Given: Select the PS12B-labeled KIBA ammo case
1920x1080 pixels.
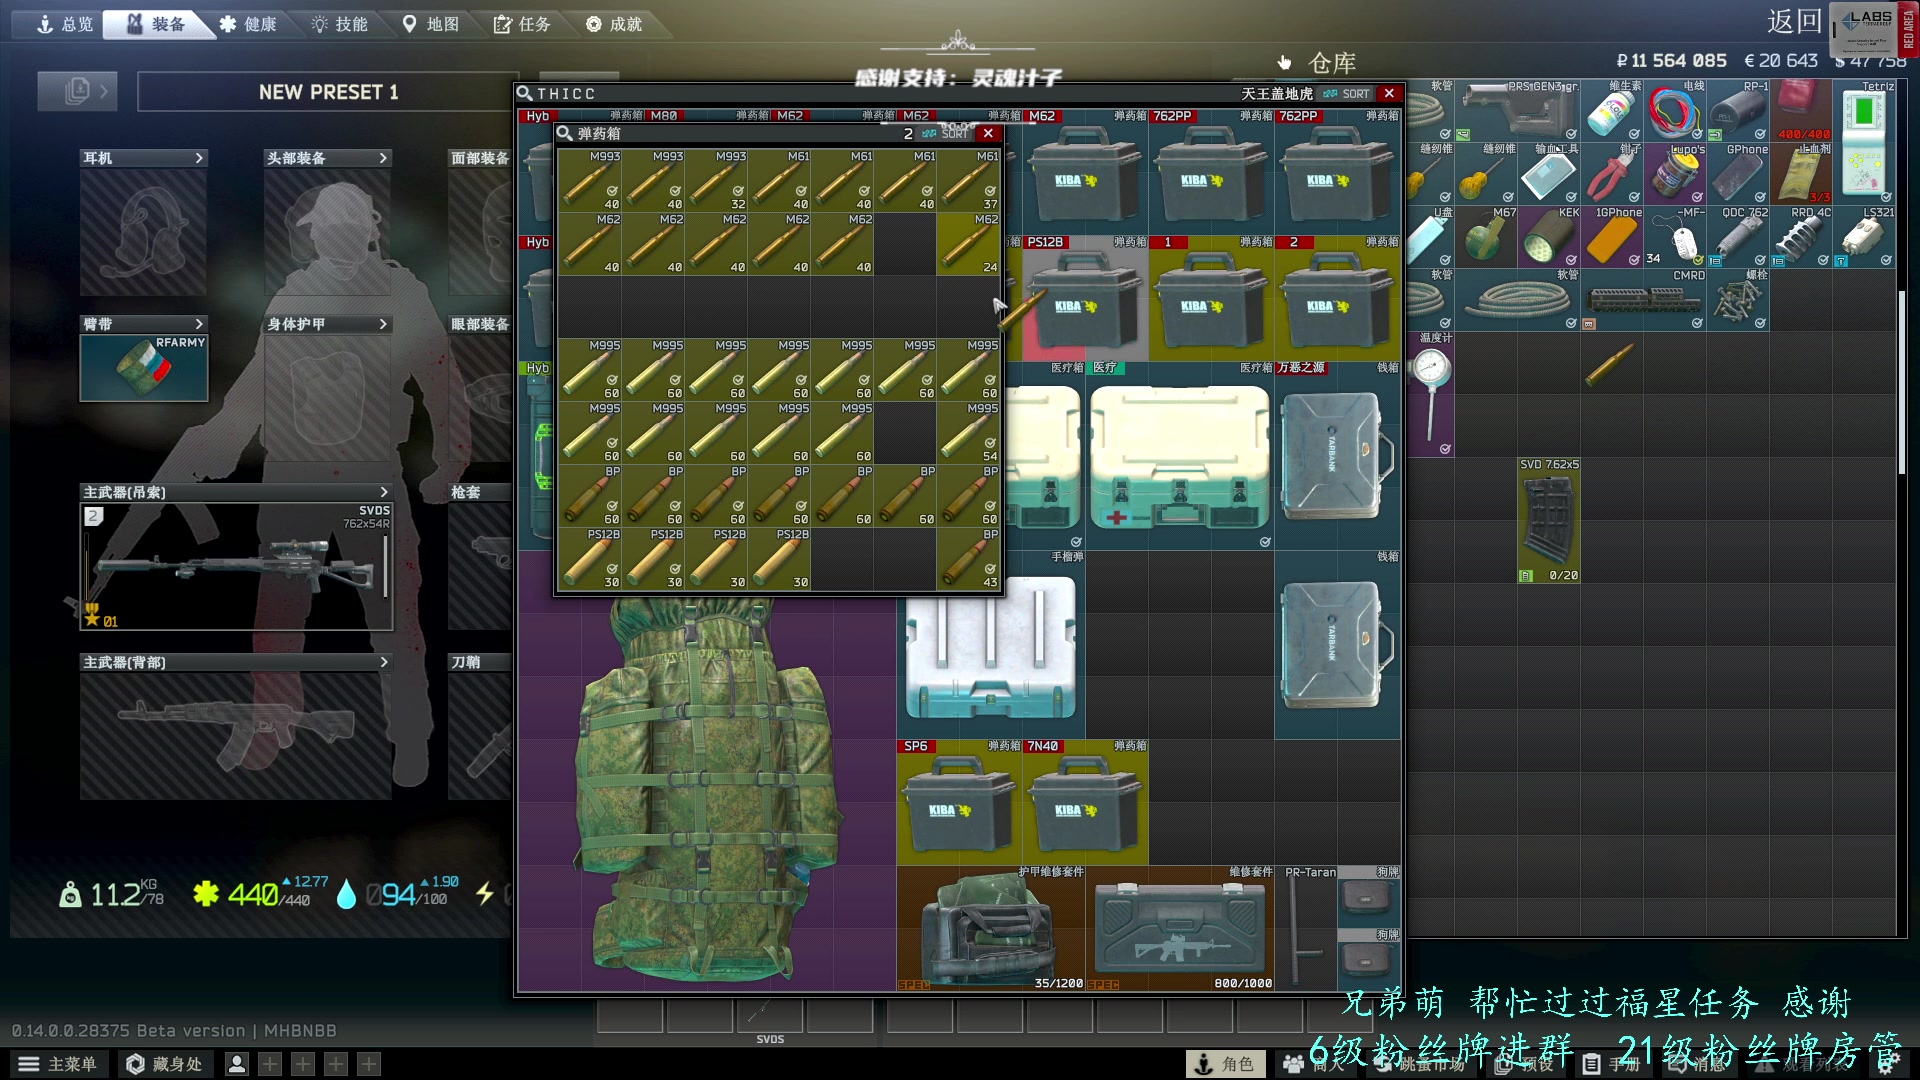Looking at the screenshot, I should click(x=1086, y=298).
